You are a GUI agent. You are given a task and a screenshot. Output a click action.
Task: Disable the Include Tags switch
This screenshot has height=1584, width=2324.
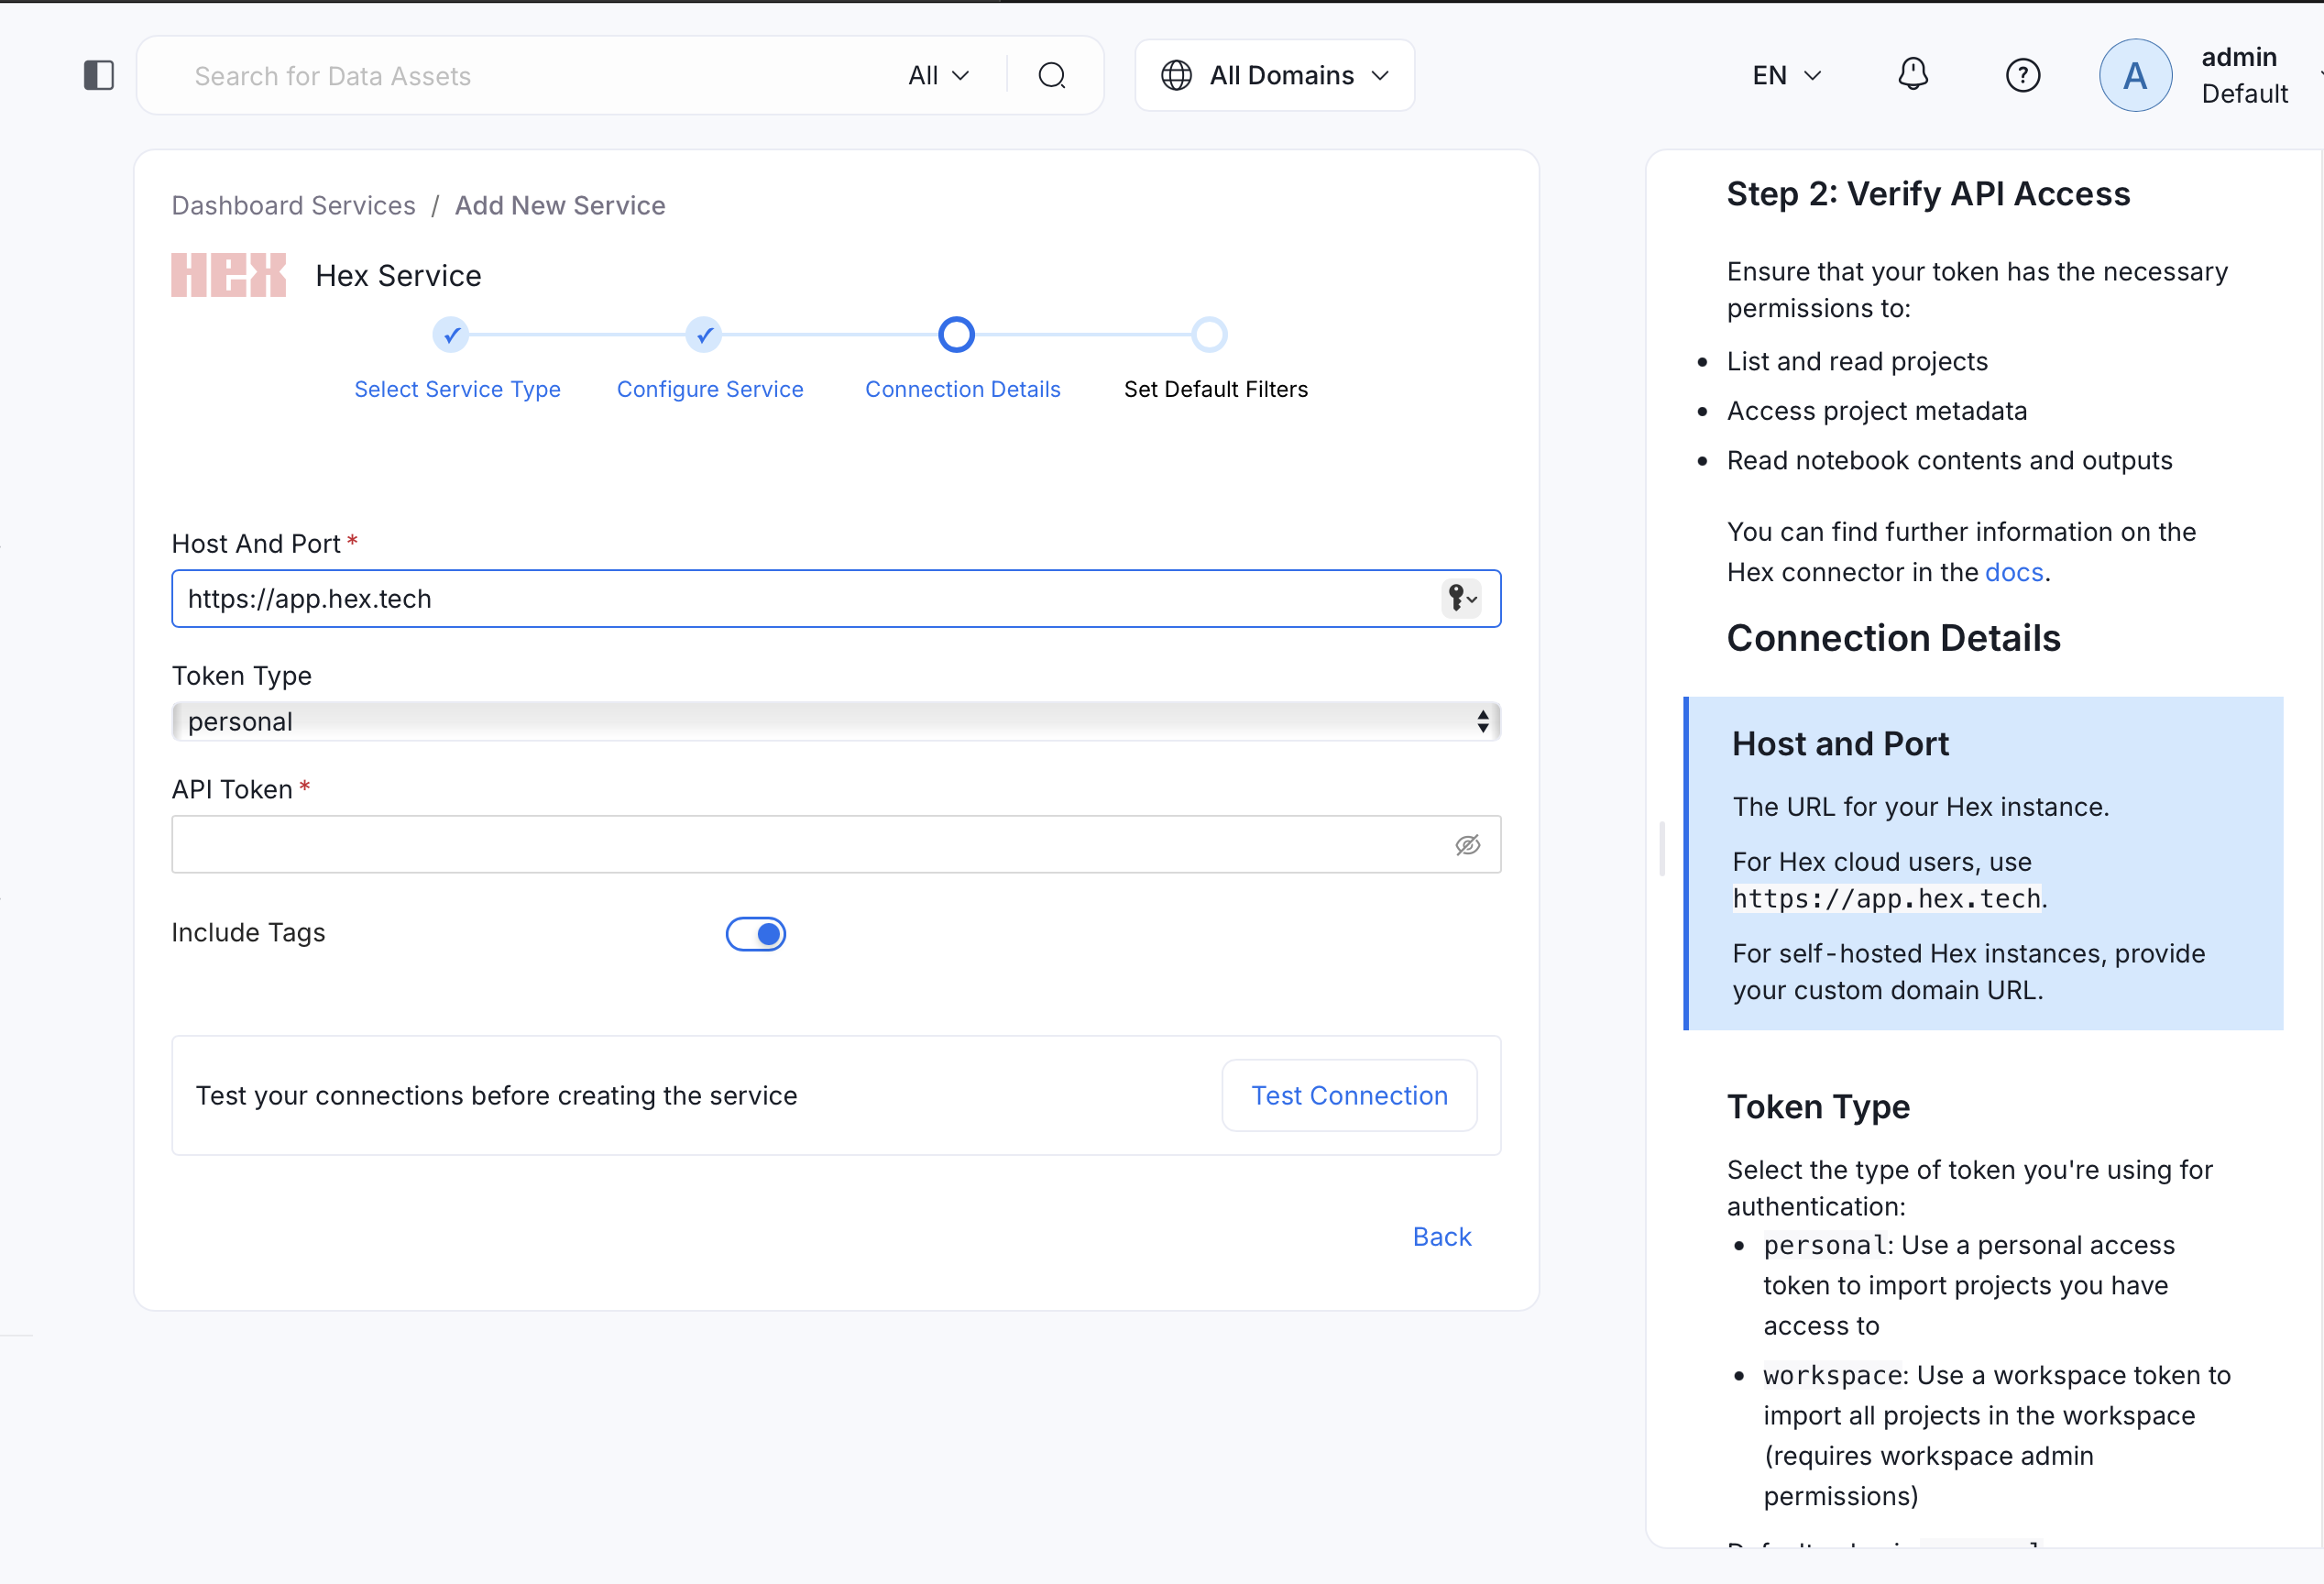point(755,933)
